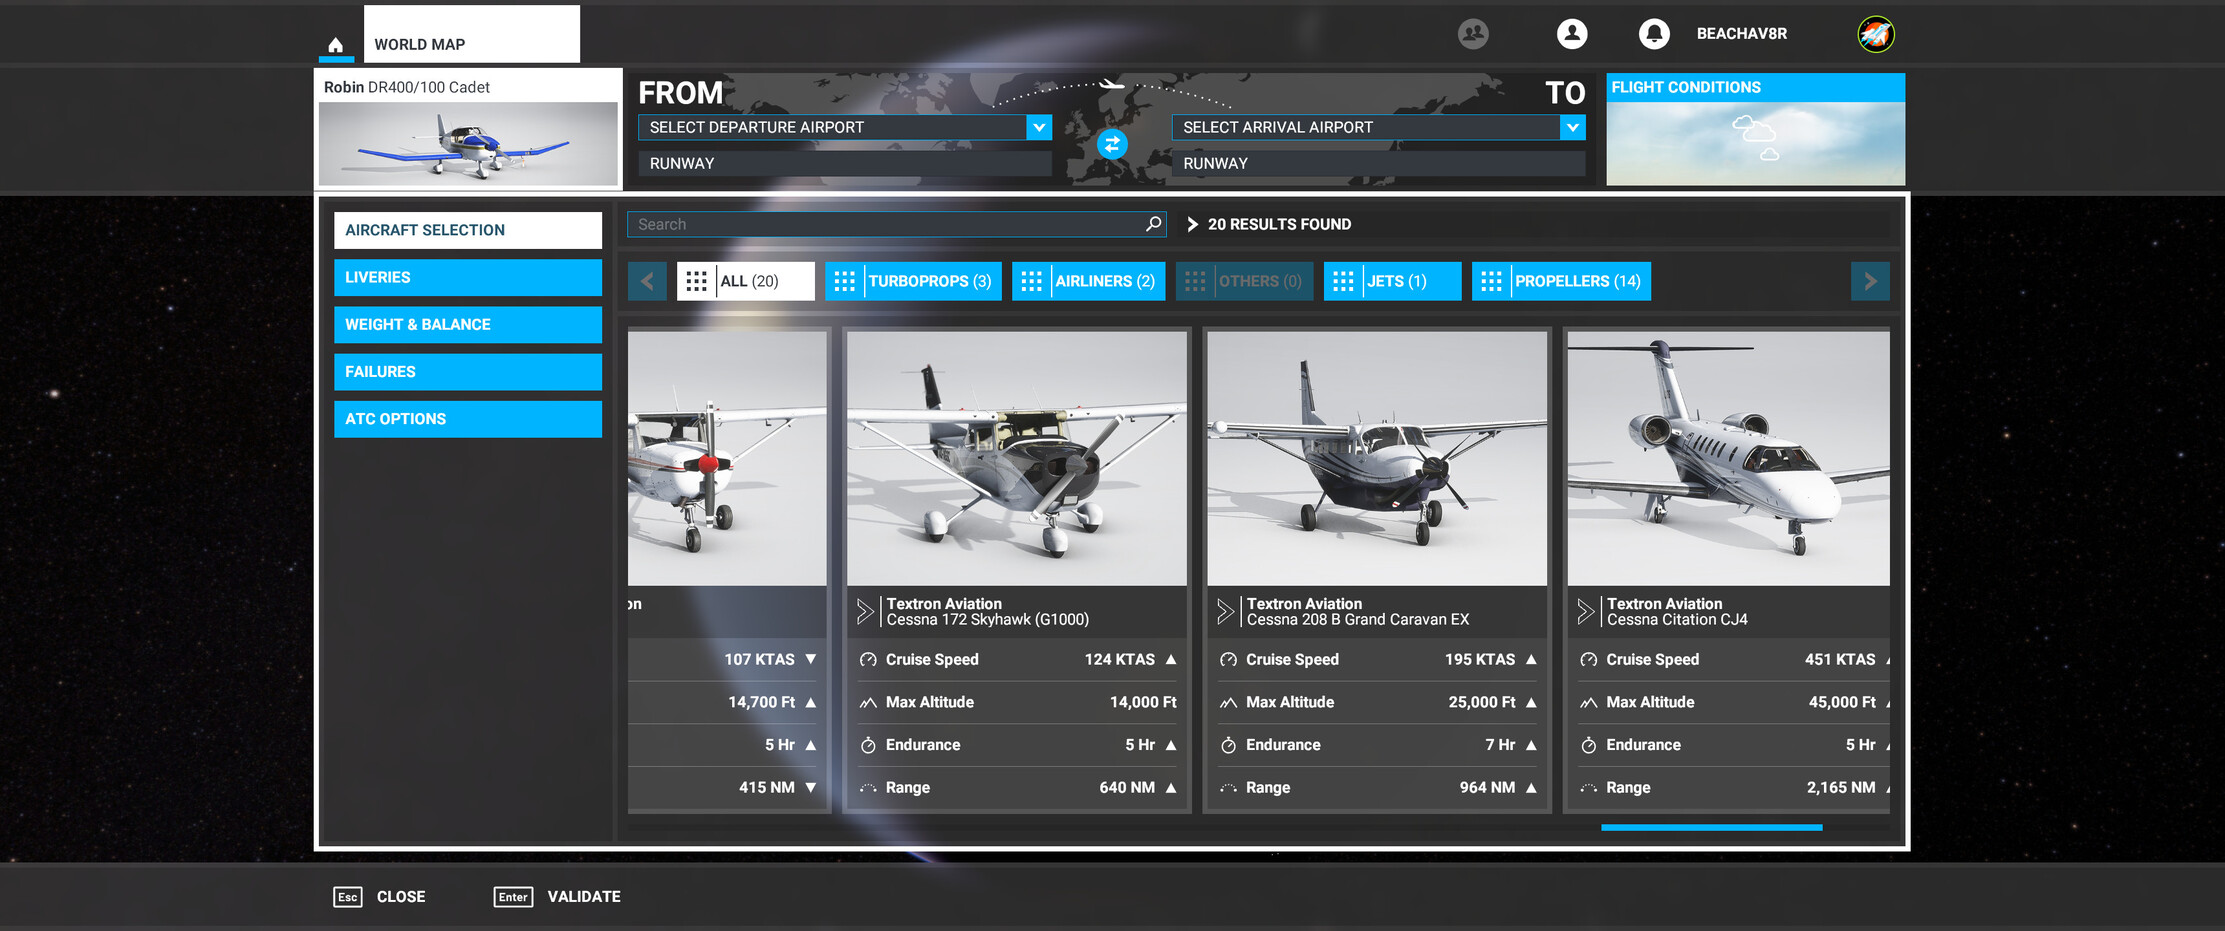Open the friends group icon in top bar
This screenshot has height=931, width=2225.
pos(1473,34)
